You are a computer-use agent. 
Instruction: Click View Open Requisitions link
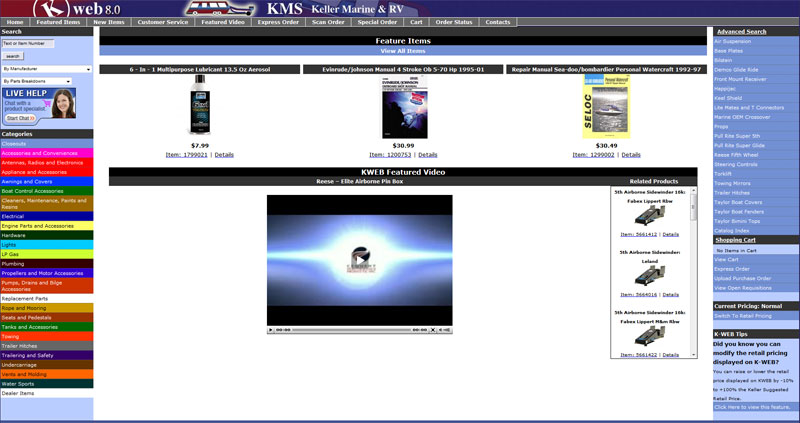[x=744, y=288]
